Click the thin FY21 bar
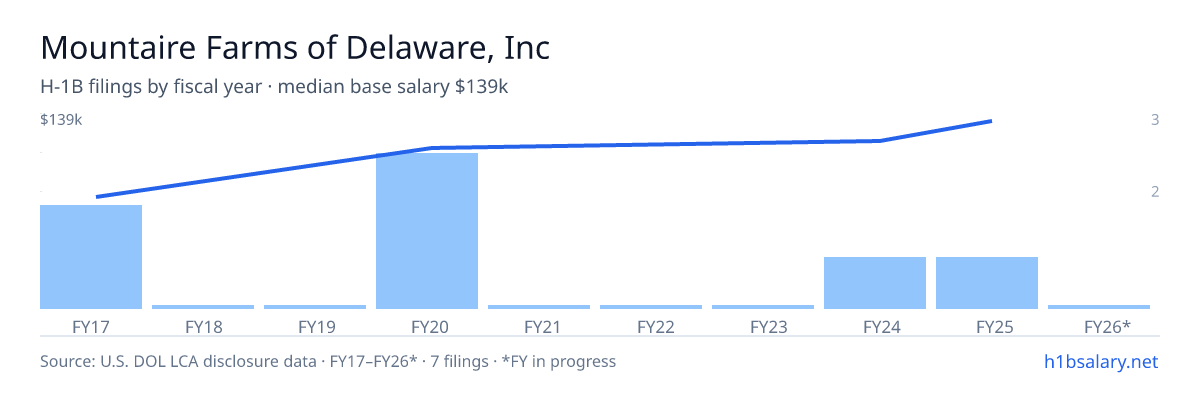 (539, 307)
